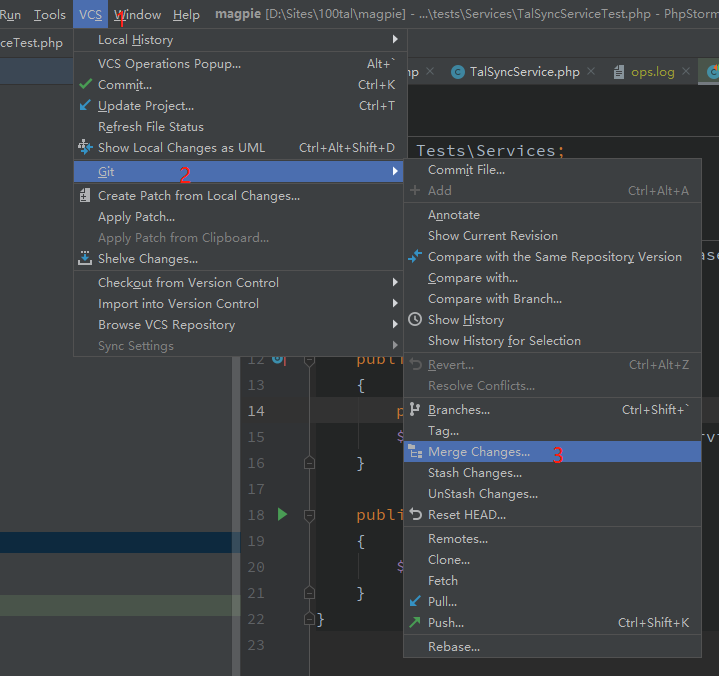Select Fetch in Git submenu

pyautogui.click(x=553, y=581)
